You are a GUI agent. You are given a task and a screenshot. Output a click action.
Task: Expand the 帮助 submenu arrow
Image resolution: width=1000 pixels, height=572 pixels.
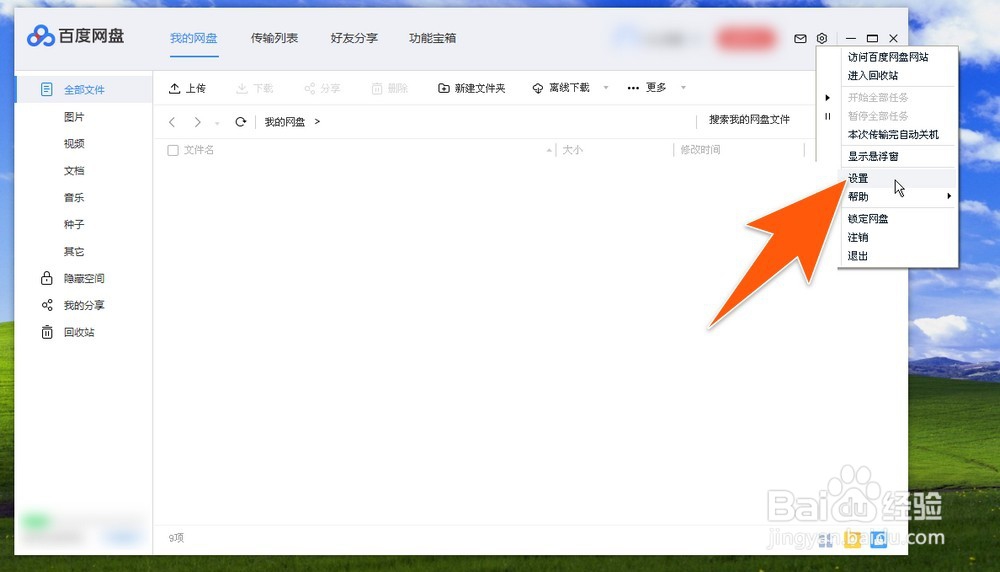point(949,196)
